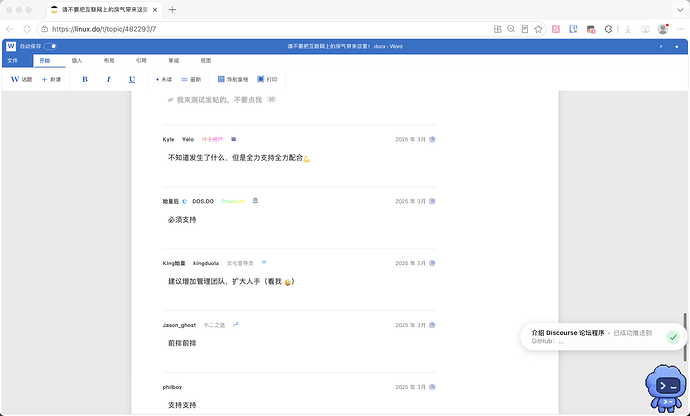Switch to the 引用 (References) tab
The height and width of the screenshot is (416, 690).
tap(141, 61)
